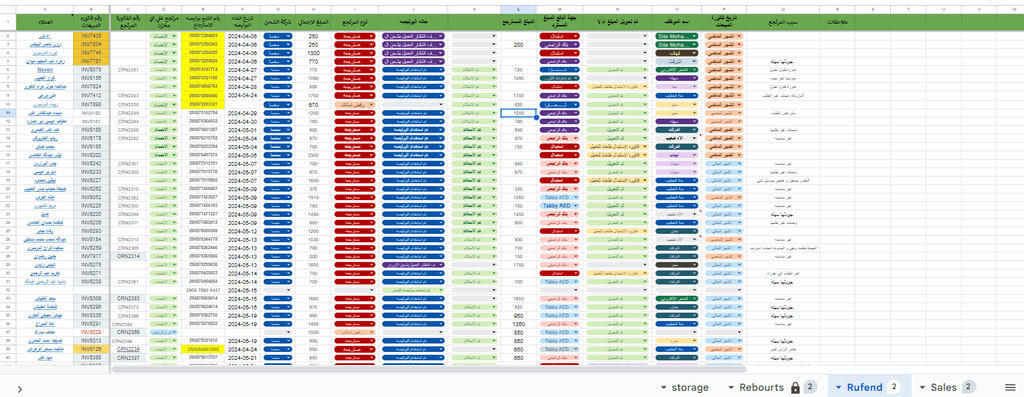Click the sheet tabs scroll arrow

[19, 389]
